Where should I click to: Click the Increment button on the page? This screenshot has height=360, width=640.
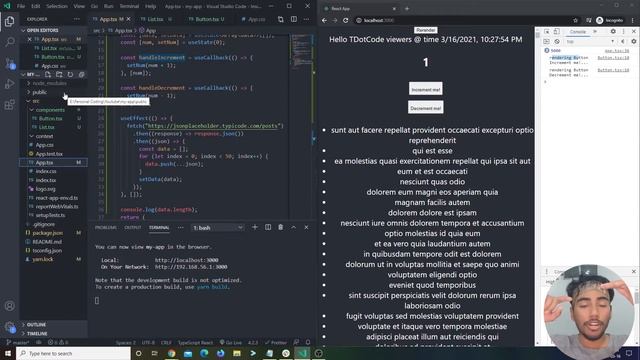pos(426,89)
